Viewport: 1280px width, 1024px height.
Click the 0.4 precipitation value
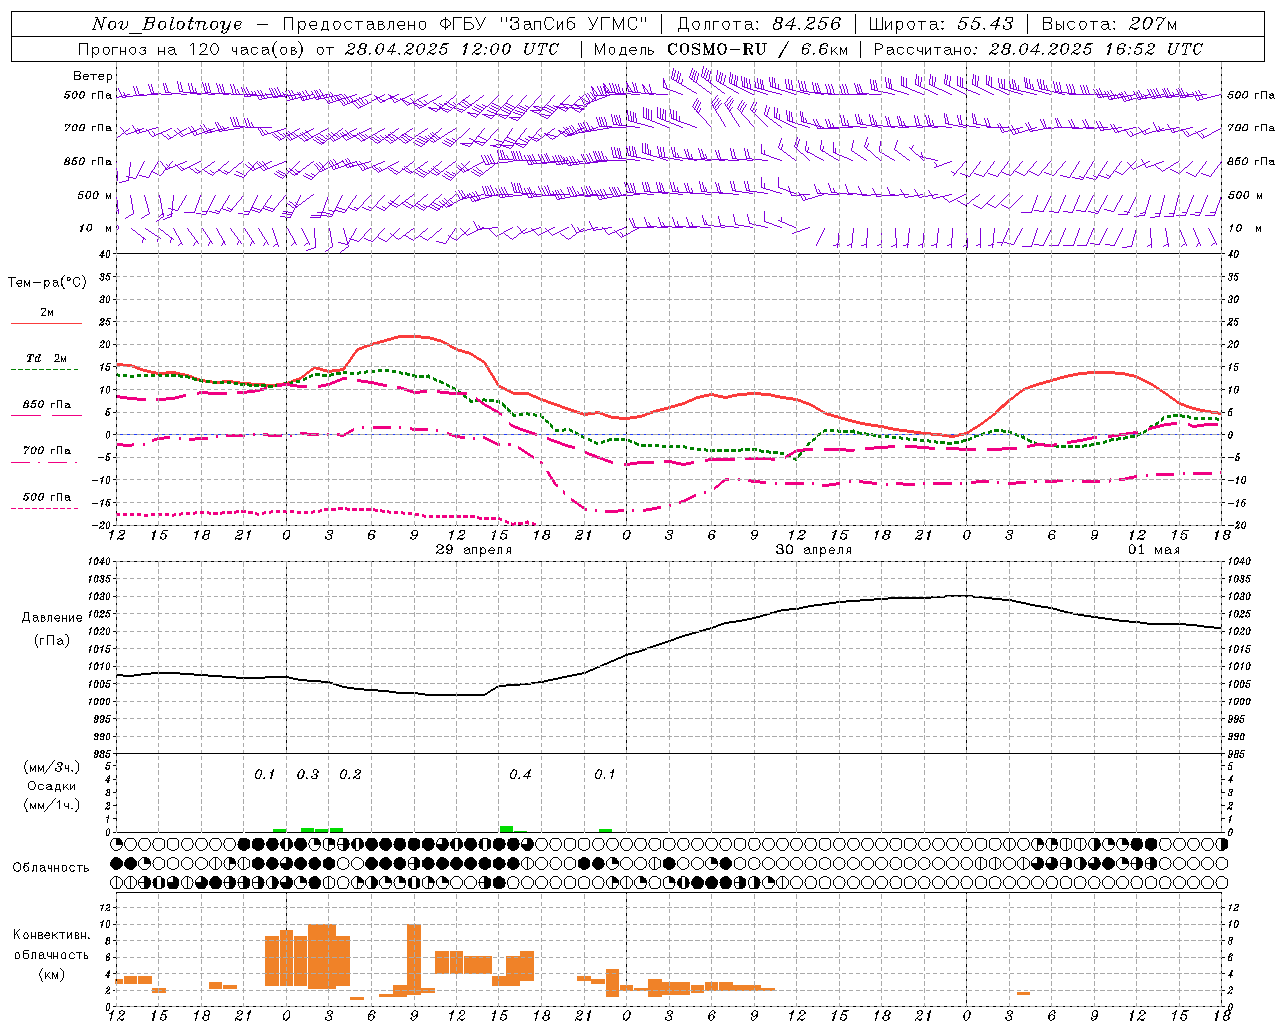[520, 774]
